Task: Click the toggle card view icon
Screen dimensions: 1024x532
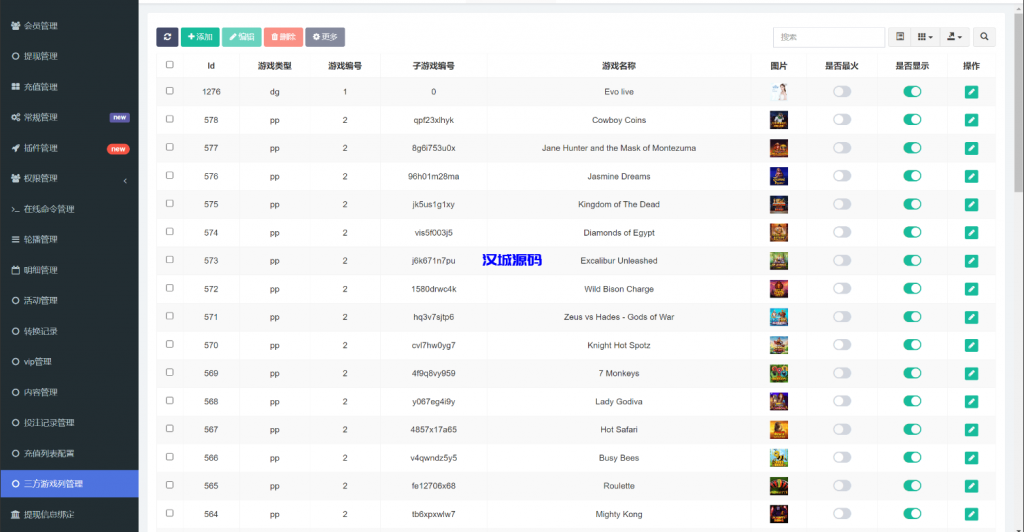Action: pos(900,37)
